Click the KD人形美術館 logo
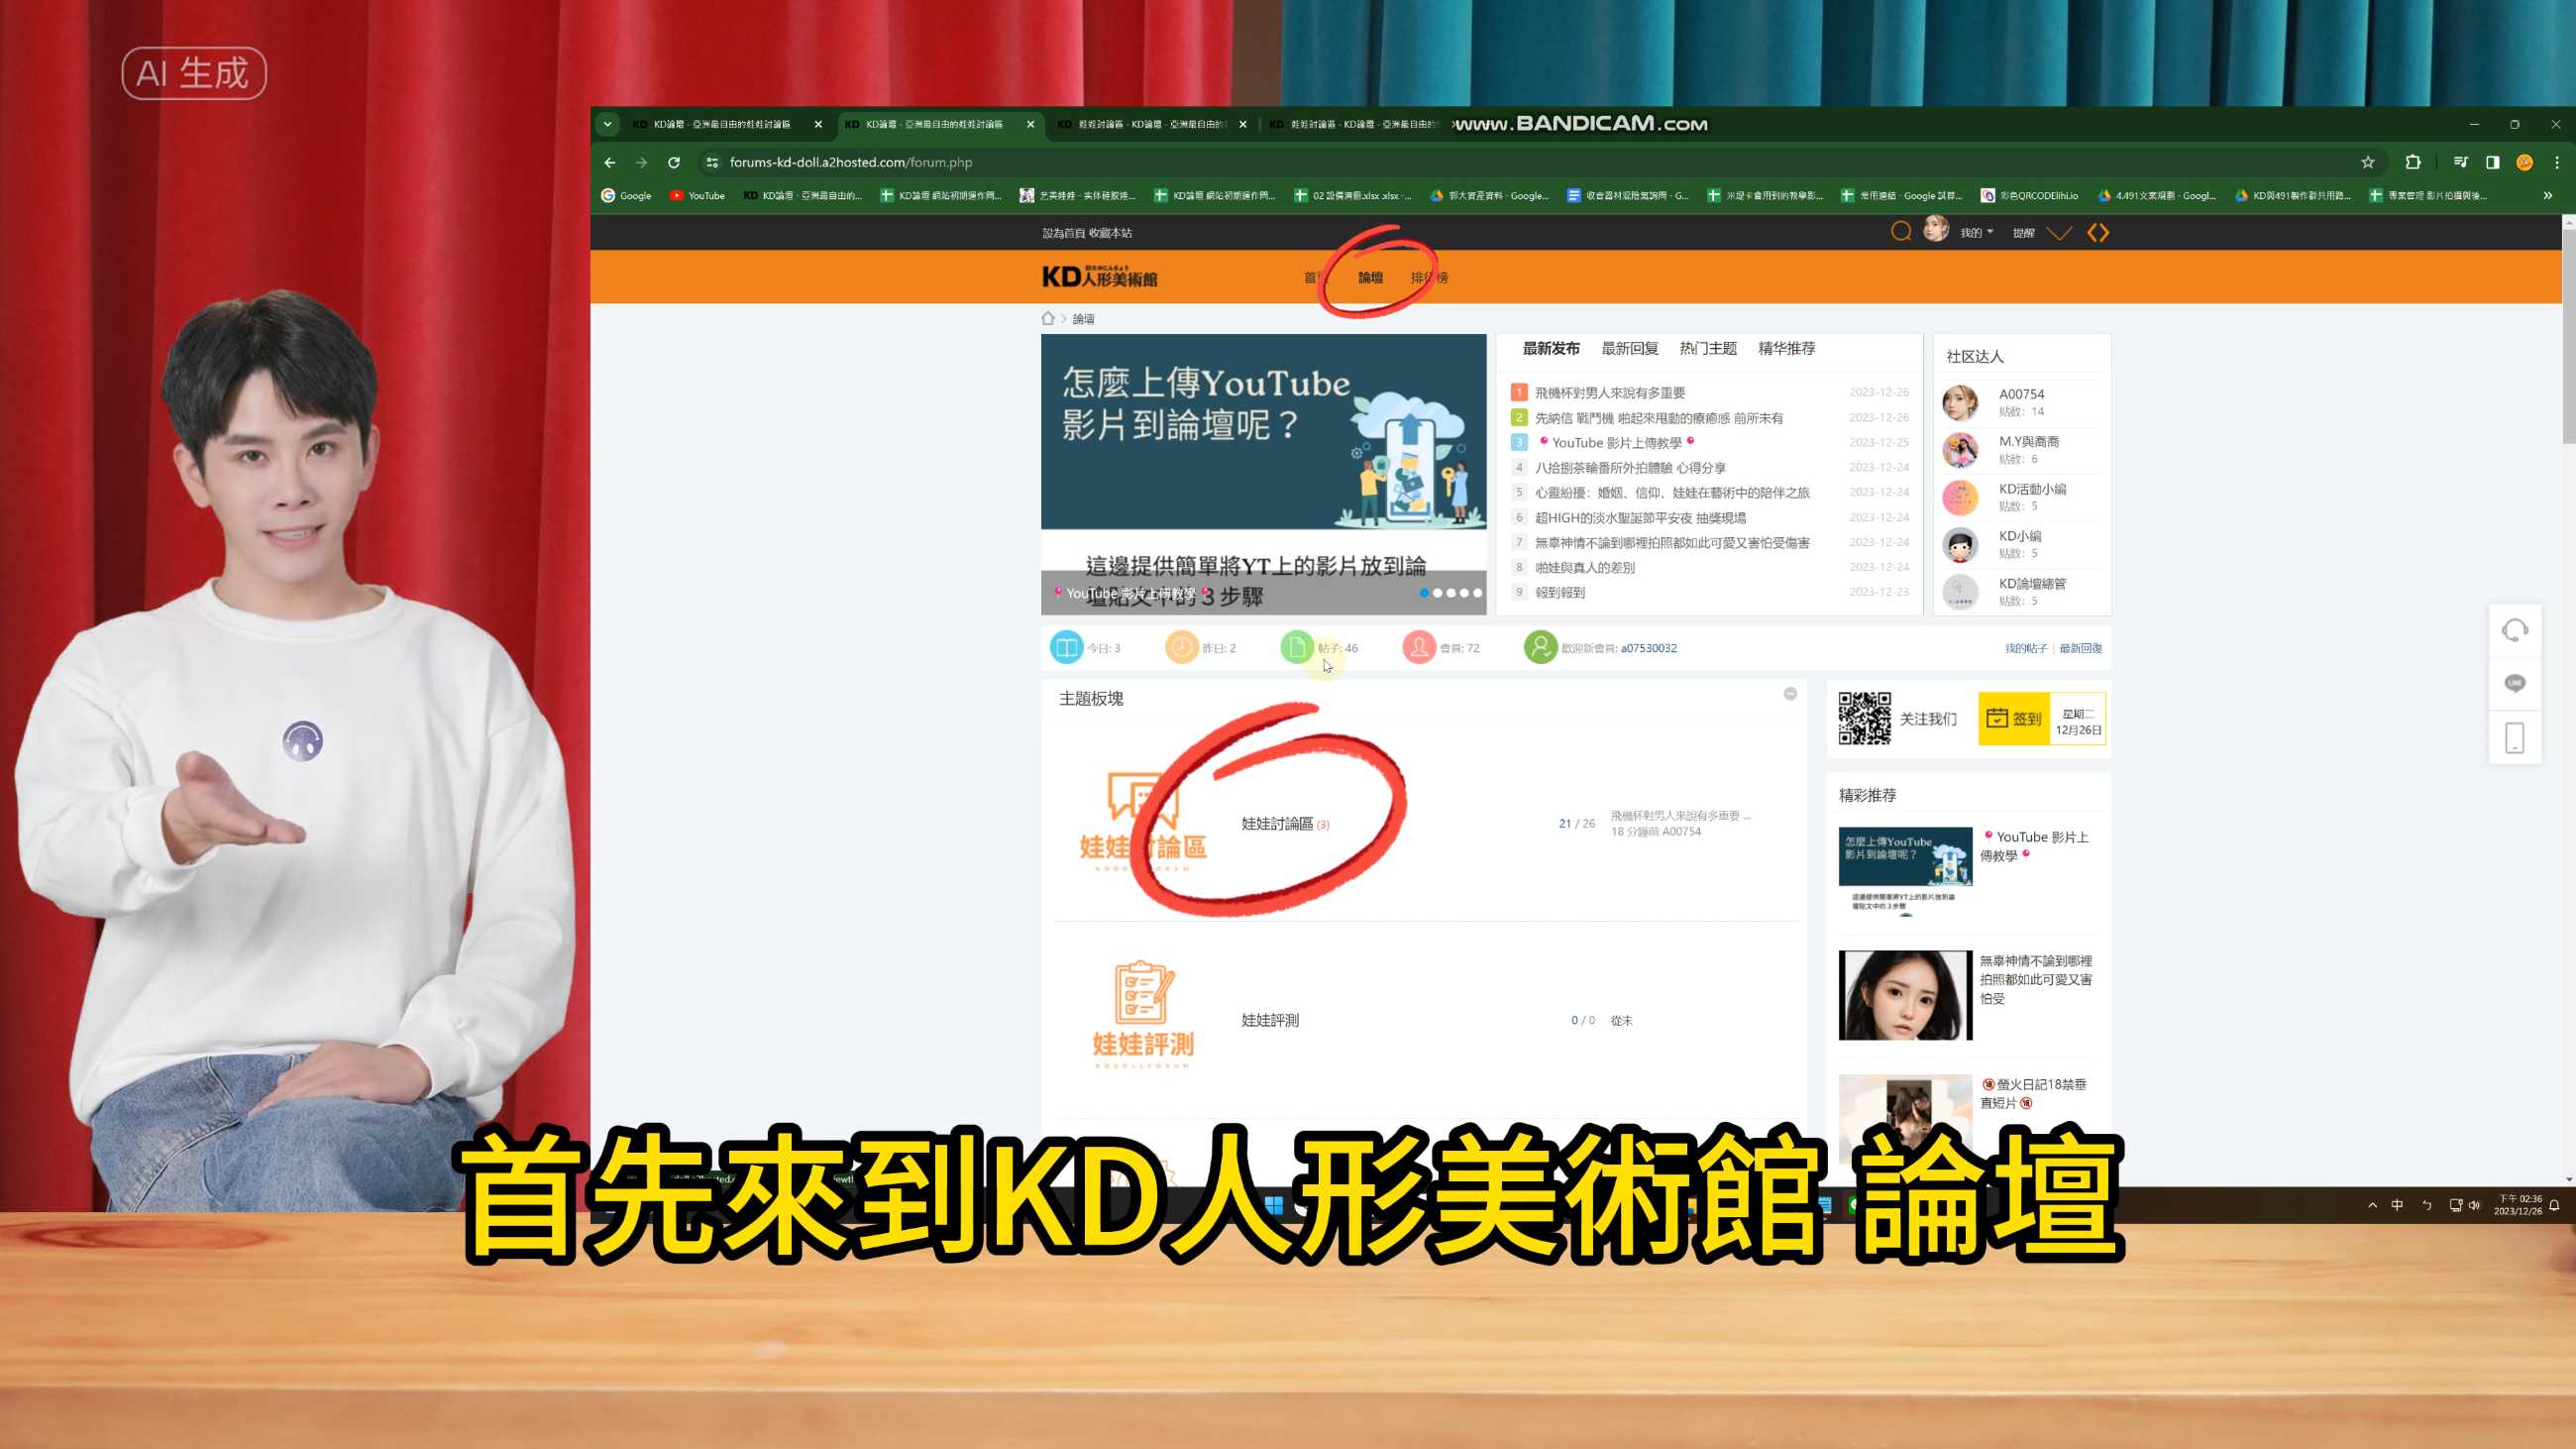The width and height of the screenshot is (2576, 1449). (1100, 276)
